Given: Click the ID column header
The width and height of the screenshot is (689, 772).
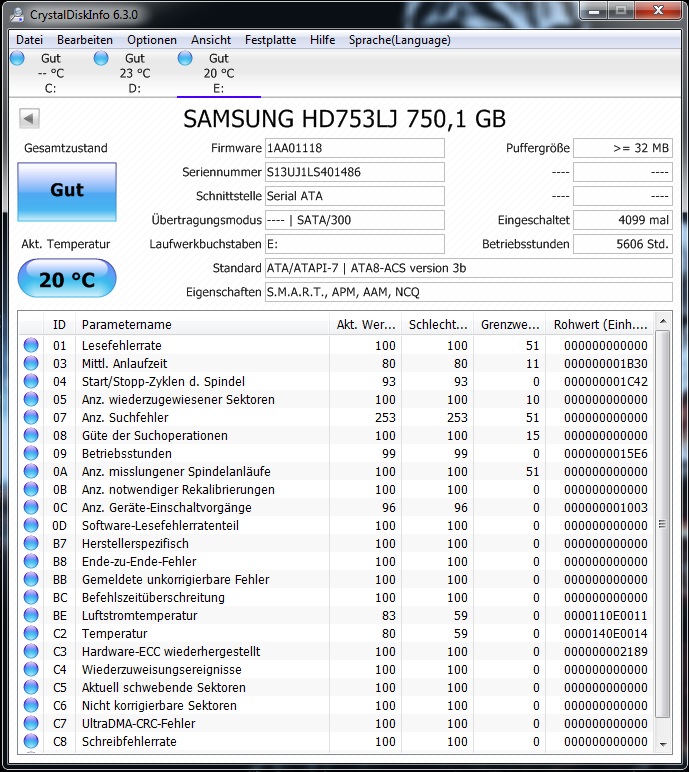Looking at the screenshot, I should click(60, 324).
